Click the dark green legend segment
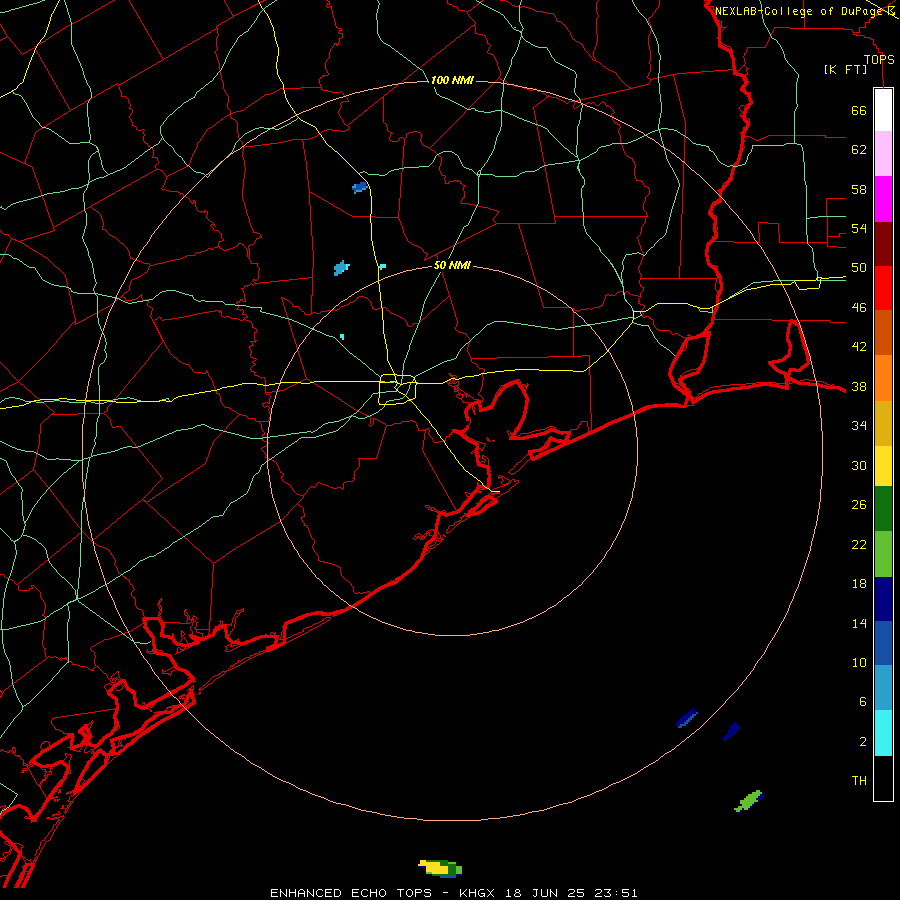The width and height of the screenshot is (900, 900). (883, 509)
